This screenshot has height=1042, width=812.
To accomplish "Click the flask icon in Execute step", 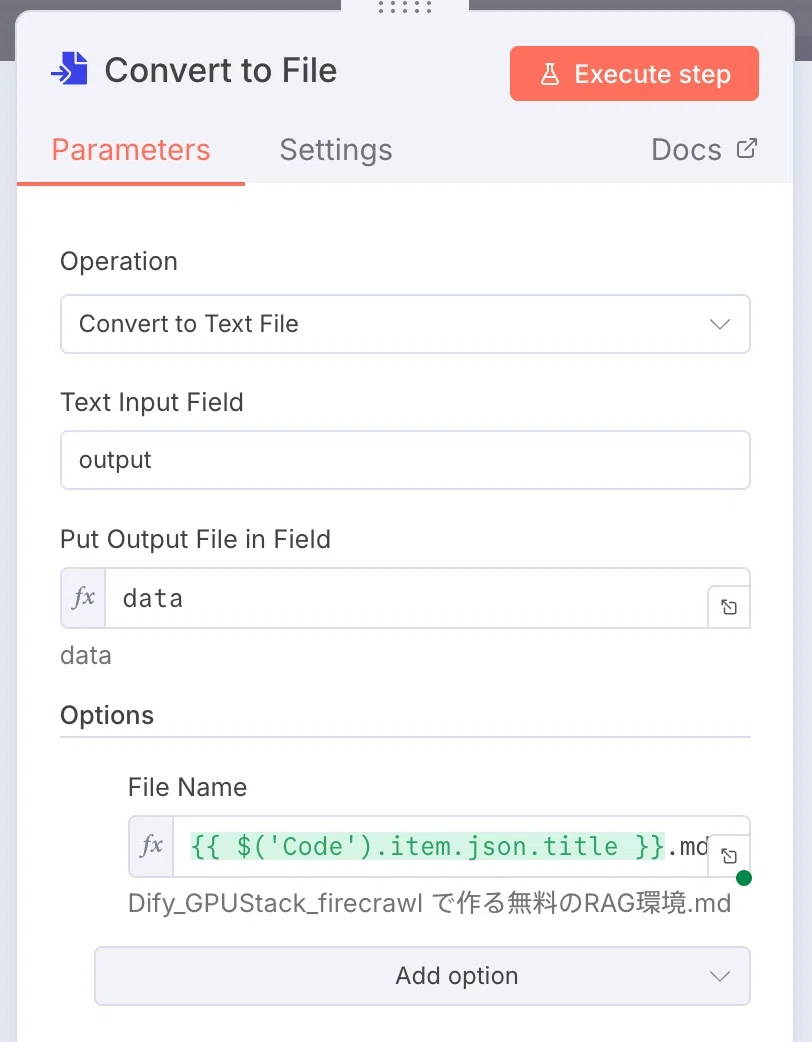I will [550, 74].
